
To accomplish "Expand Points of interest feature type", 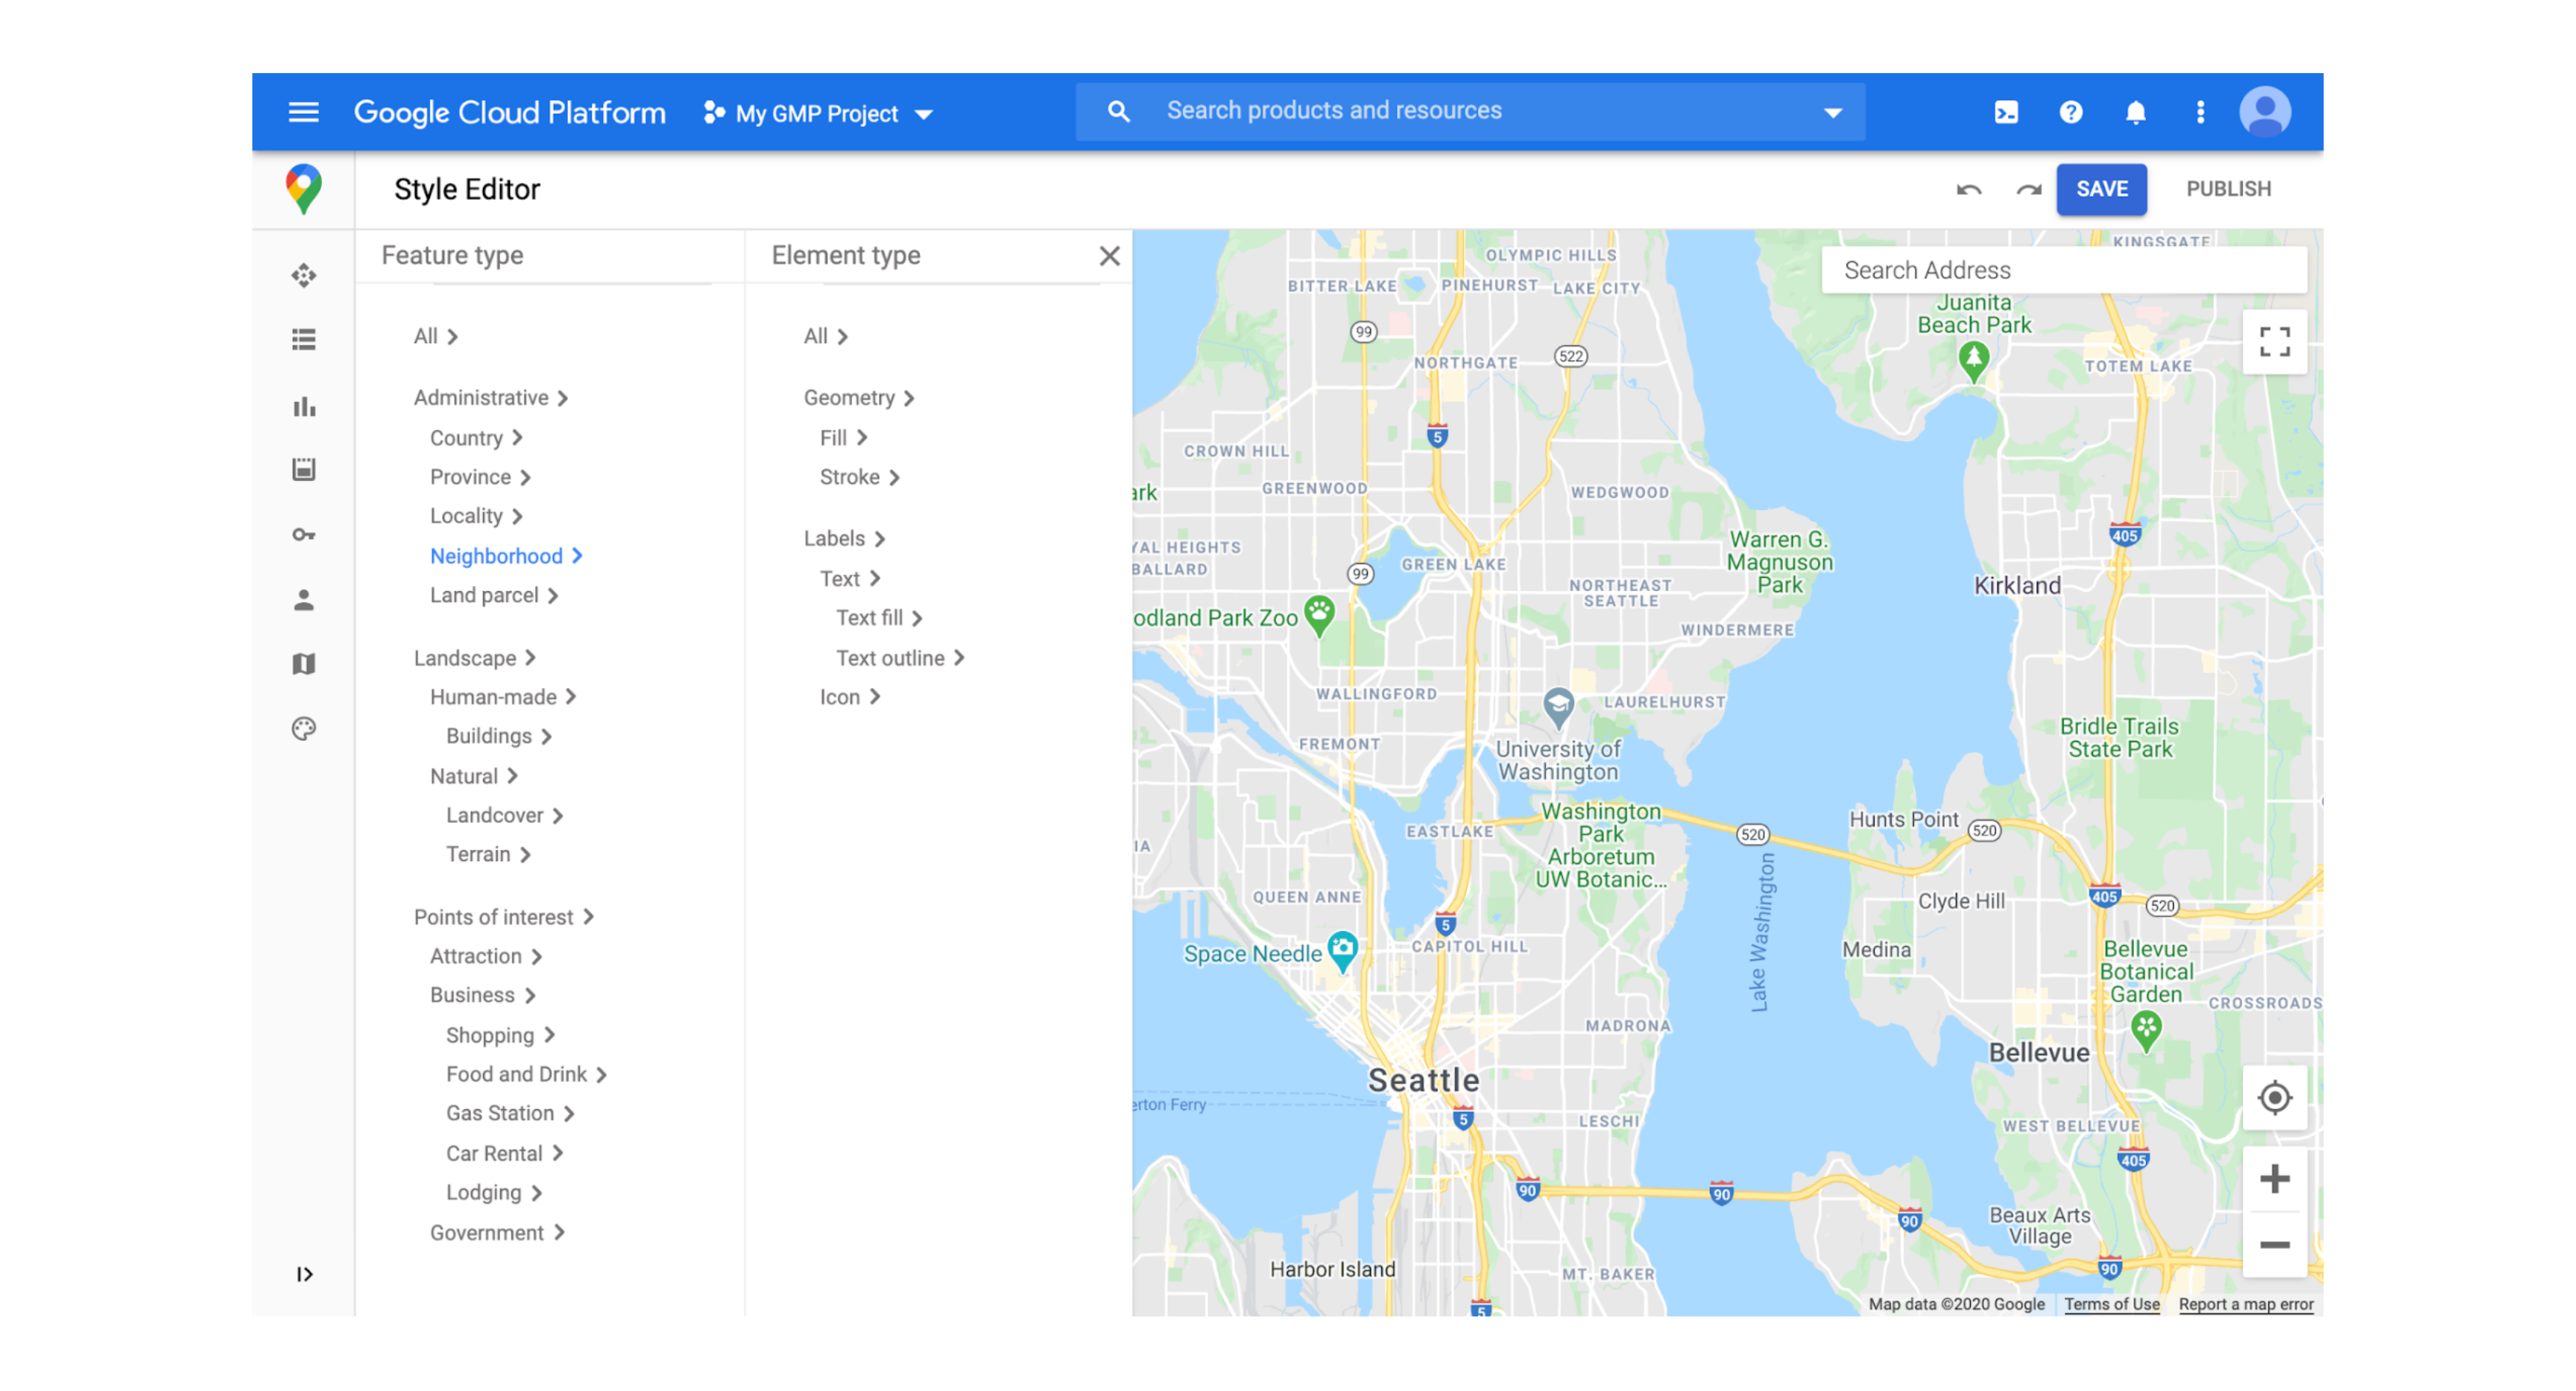I will (503, 917).
